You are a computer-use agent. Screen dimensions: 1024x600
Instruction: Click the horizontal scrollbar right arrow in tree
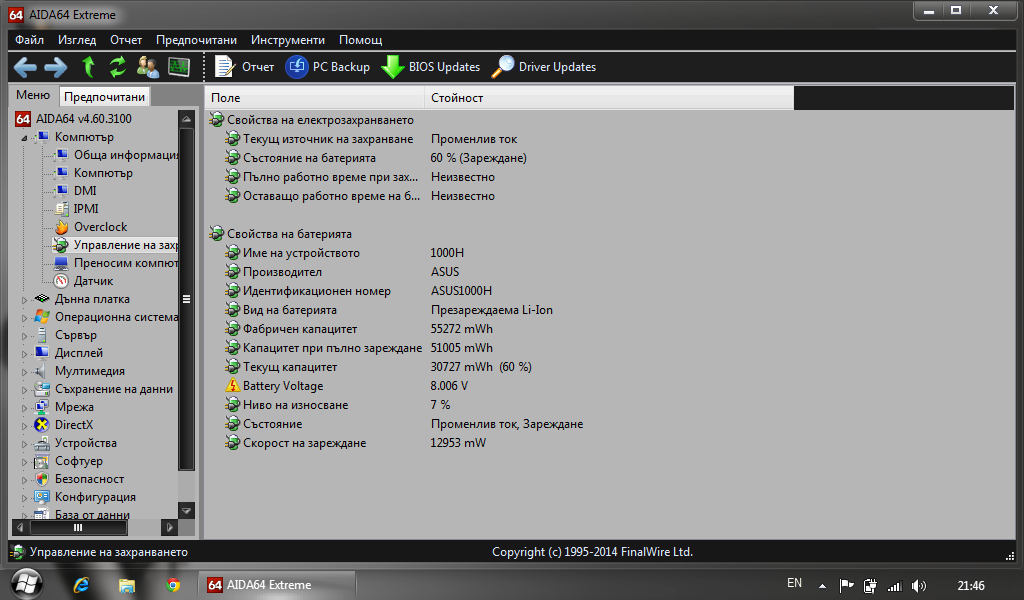[169, 527]
